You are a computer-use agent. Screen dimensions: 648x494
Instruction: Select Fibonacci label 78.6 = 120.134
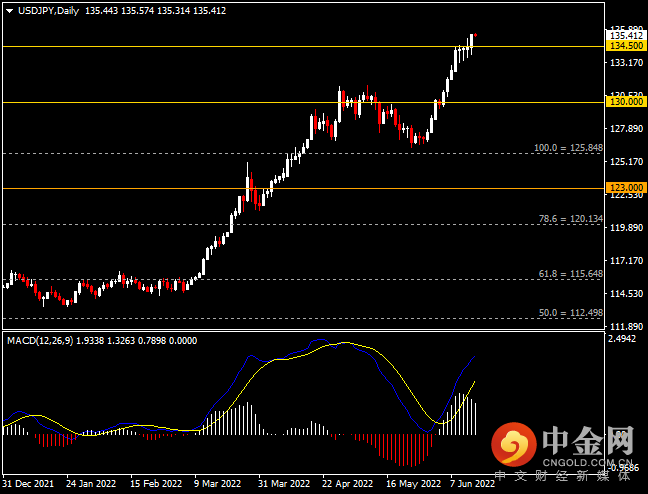pos(571,219)
